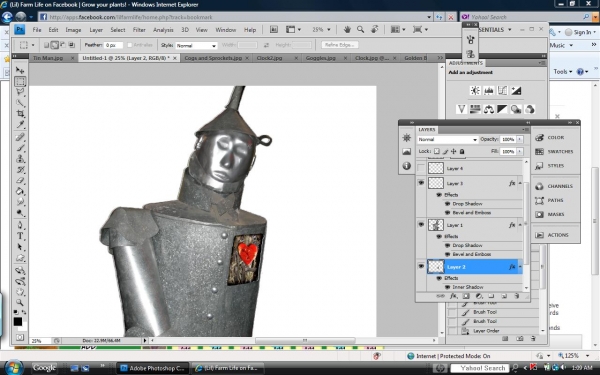Add a Color Balance adjustment
The height and width of the screenshot is (375, 600).
pyautogui.click(x=489, y=109)
